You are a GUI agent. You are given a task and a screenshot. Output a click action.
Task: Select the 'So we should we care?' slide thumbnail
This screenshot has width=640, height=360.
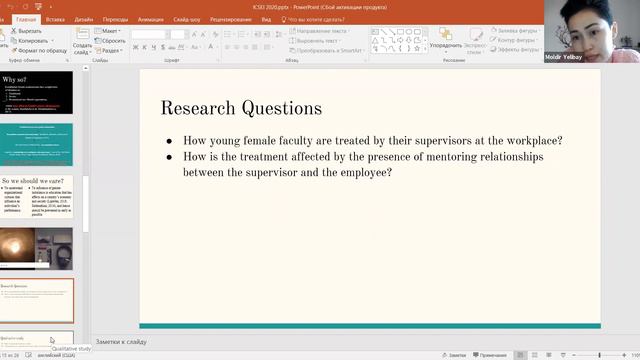click(x=36, y=196)
